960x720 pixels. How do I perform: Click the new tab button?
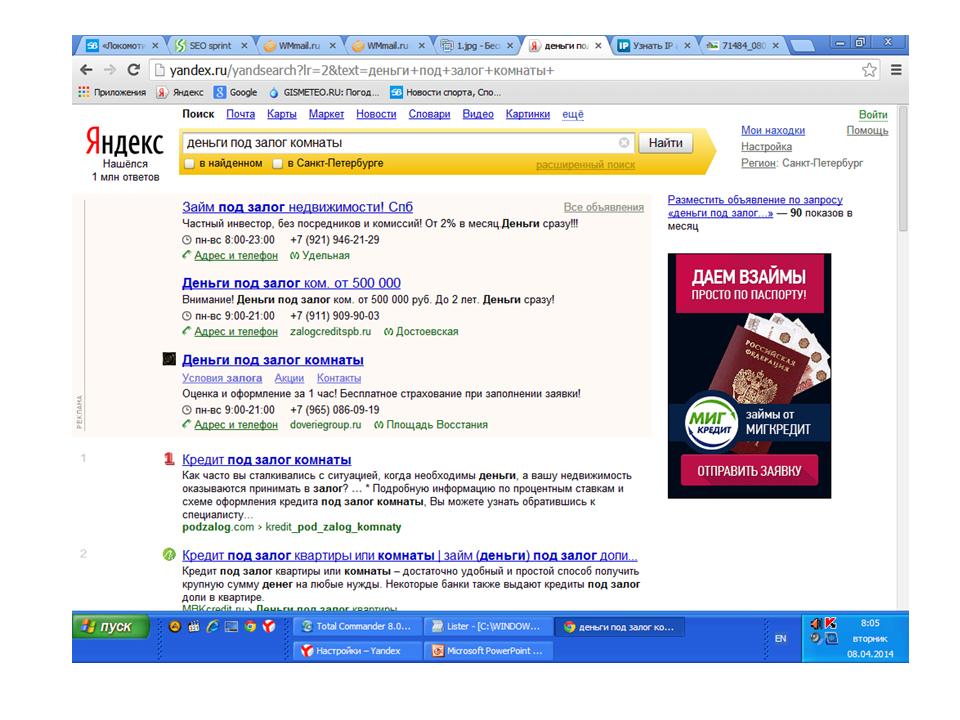pyautogui.click(x=801, y=46)
